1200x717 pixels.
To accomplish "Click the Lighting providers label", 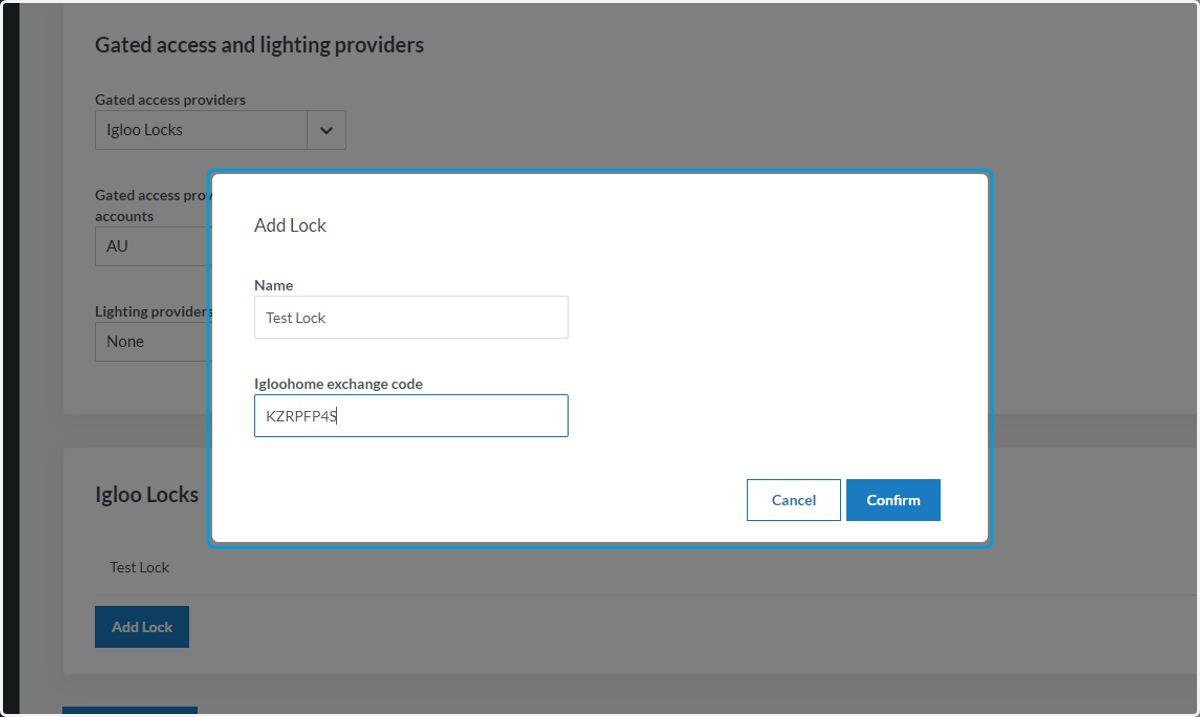I will point(152,312).
